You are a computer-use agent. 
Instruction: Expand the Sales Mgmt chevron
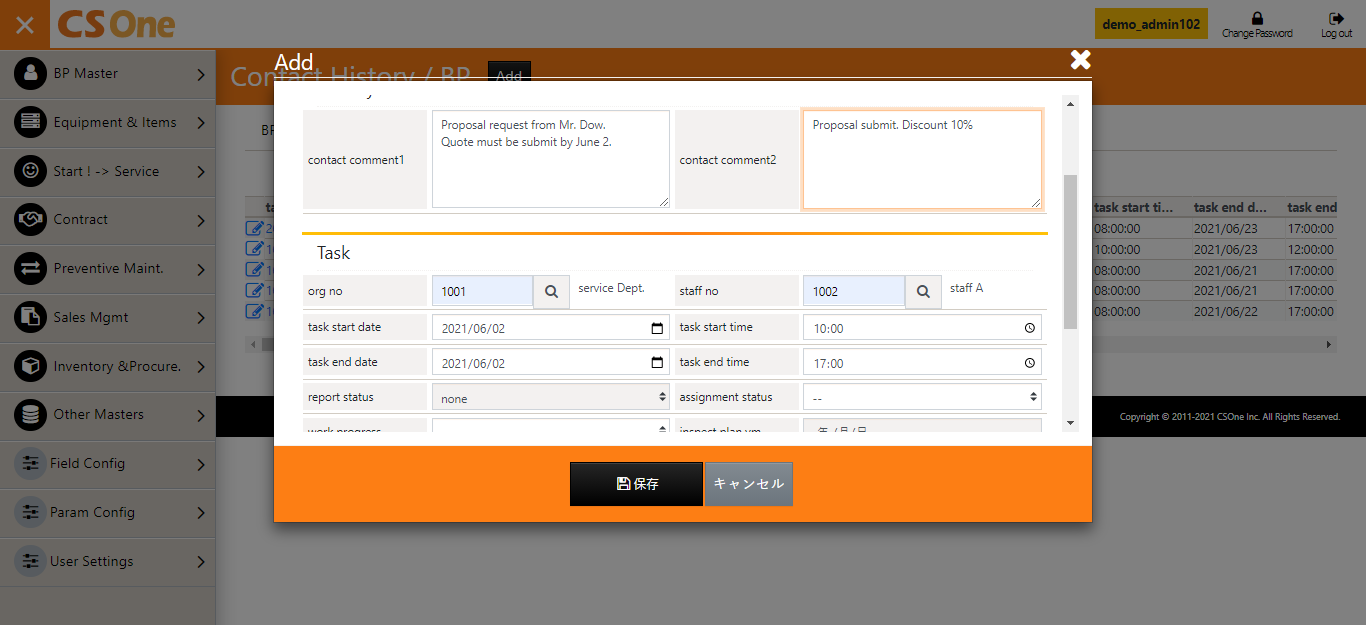200,318
